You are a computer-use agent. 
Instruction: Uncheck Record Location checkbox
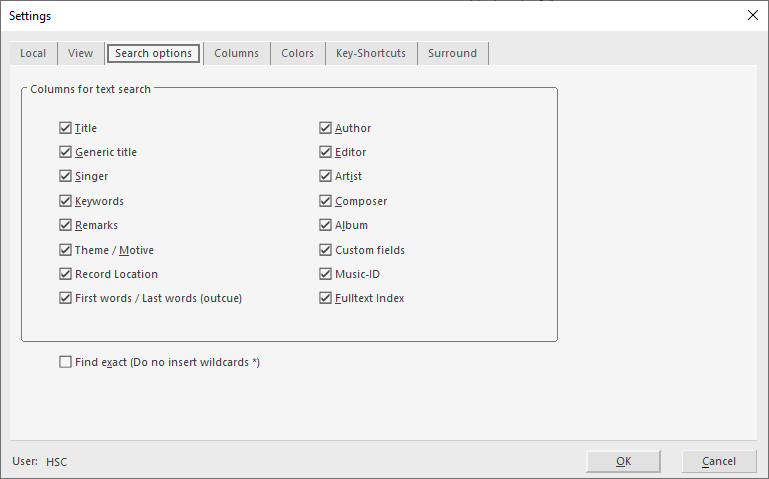[66, 274]
